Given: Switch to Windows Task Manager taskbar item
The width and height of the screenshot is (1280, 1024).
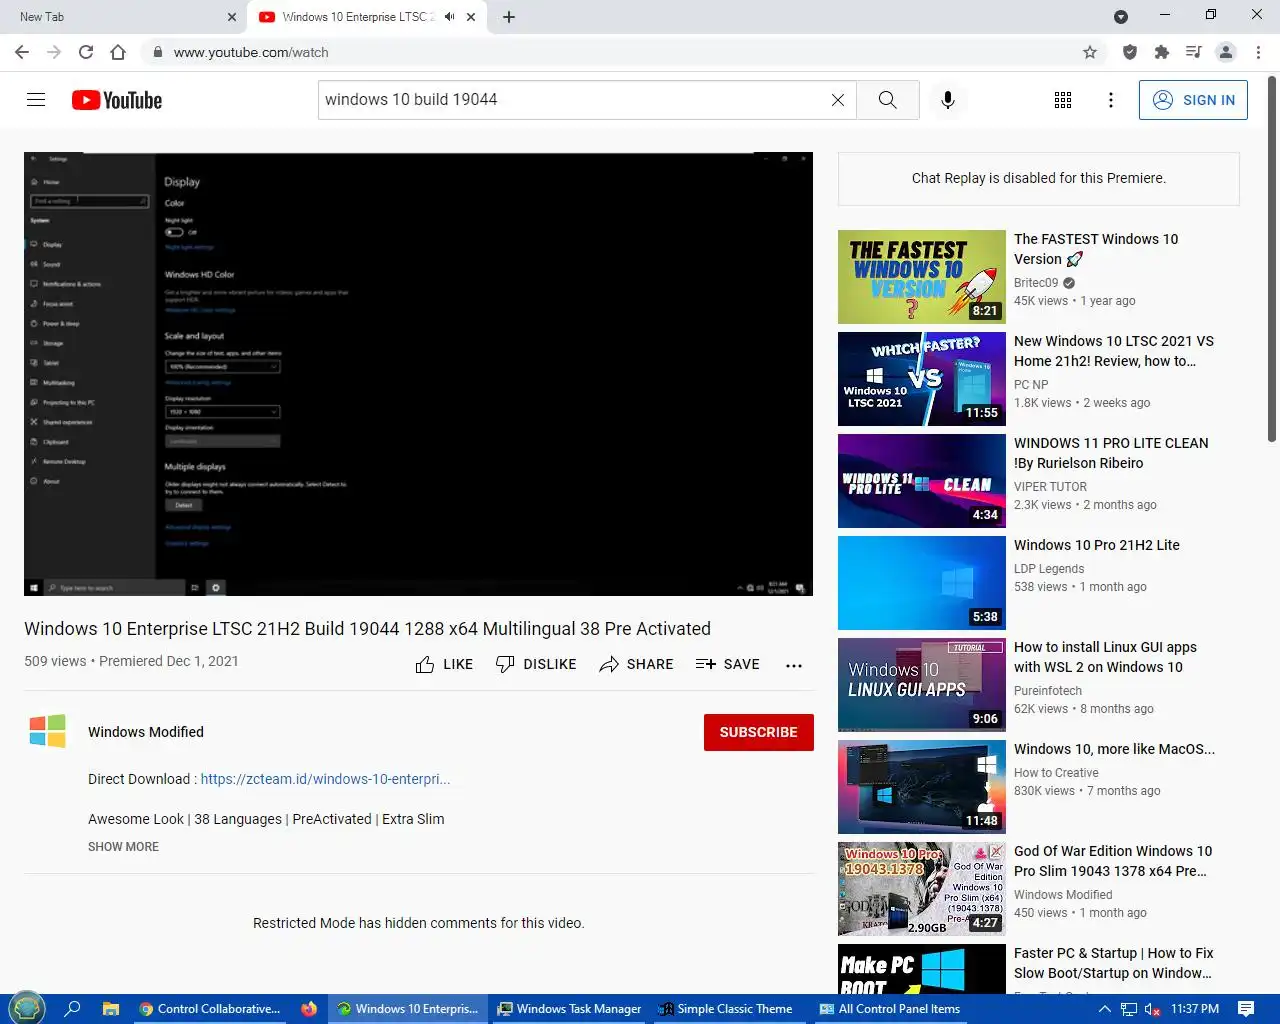Looking at the screenshot, I should (x=570, y=1009).
